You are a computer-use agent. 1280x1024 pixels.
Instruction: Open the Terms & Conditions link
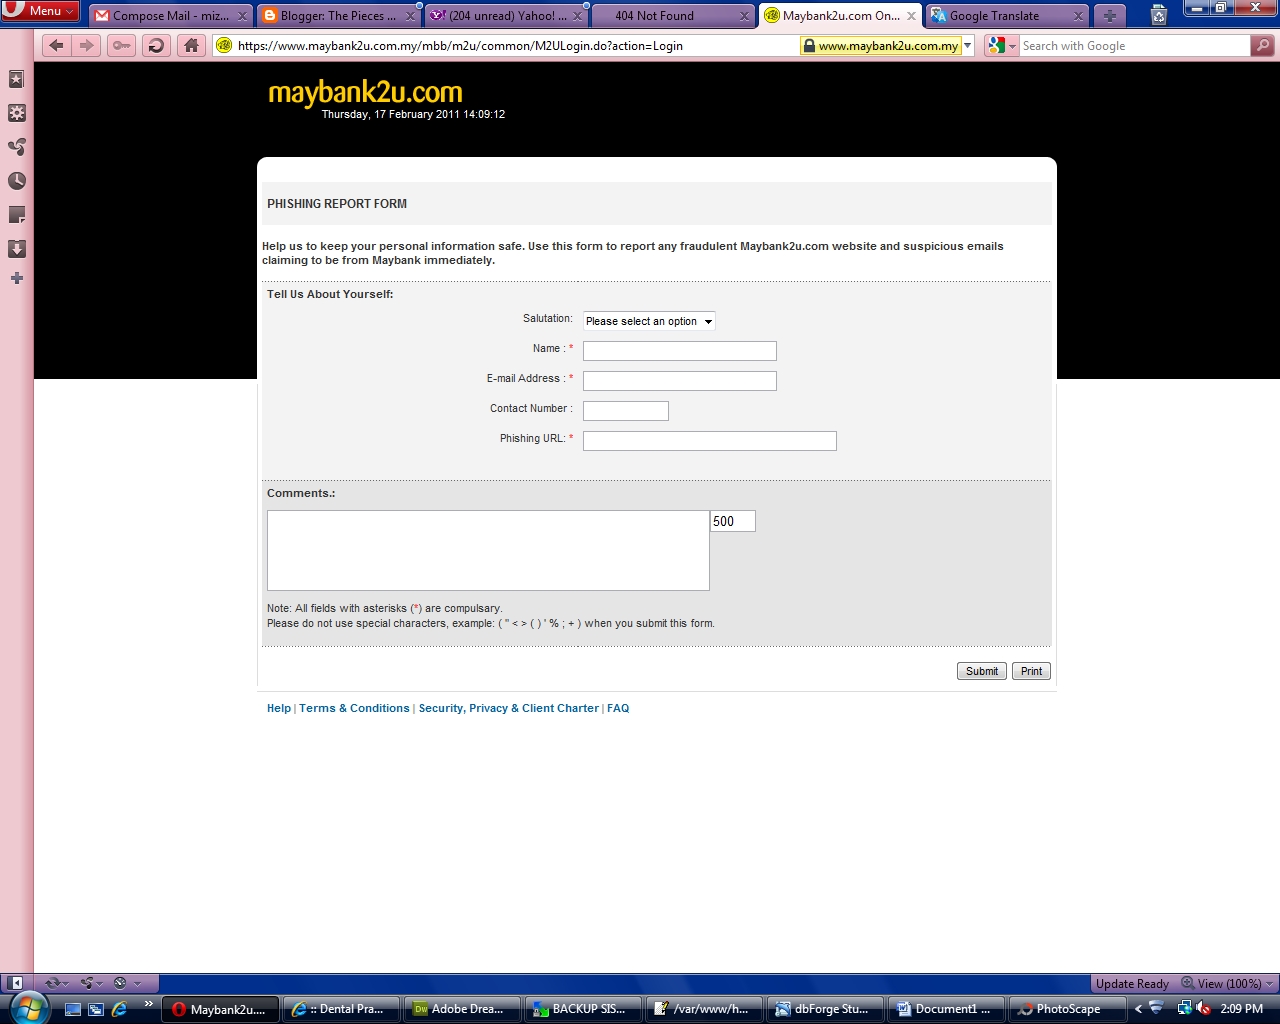click(354, 708)
